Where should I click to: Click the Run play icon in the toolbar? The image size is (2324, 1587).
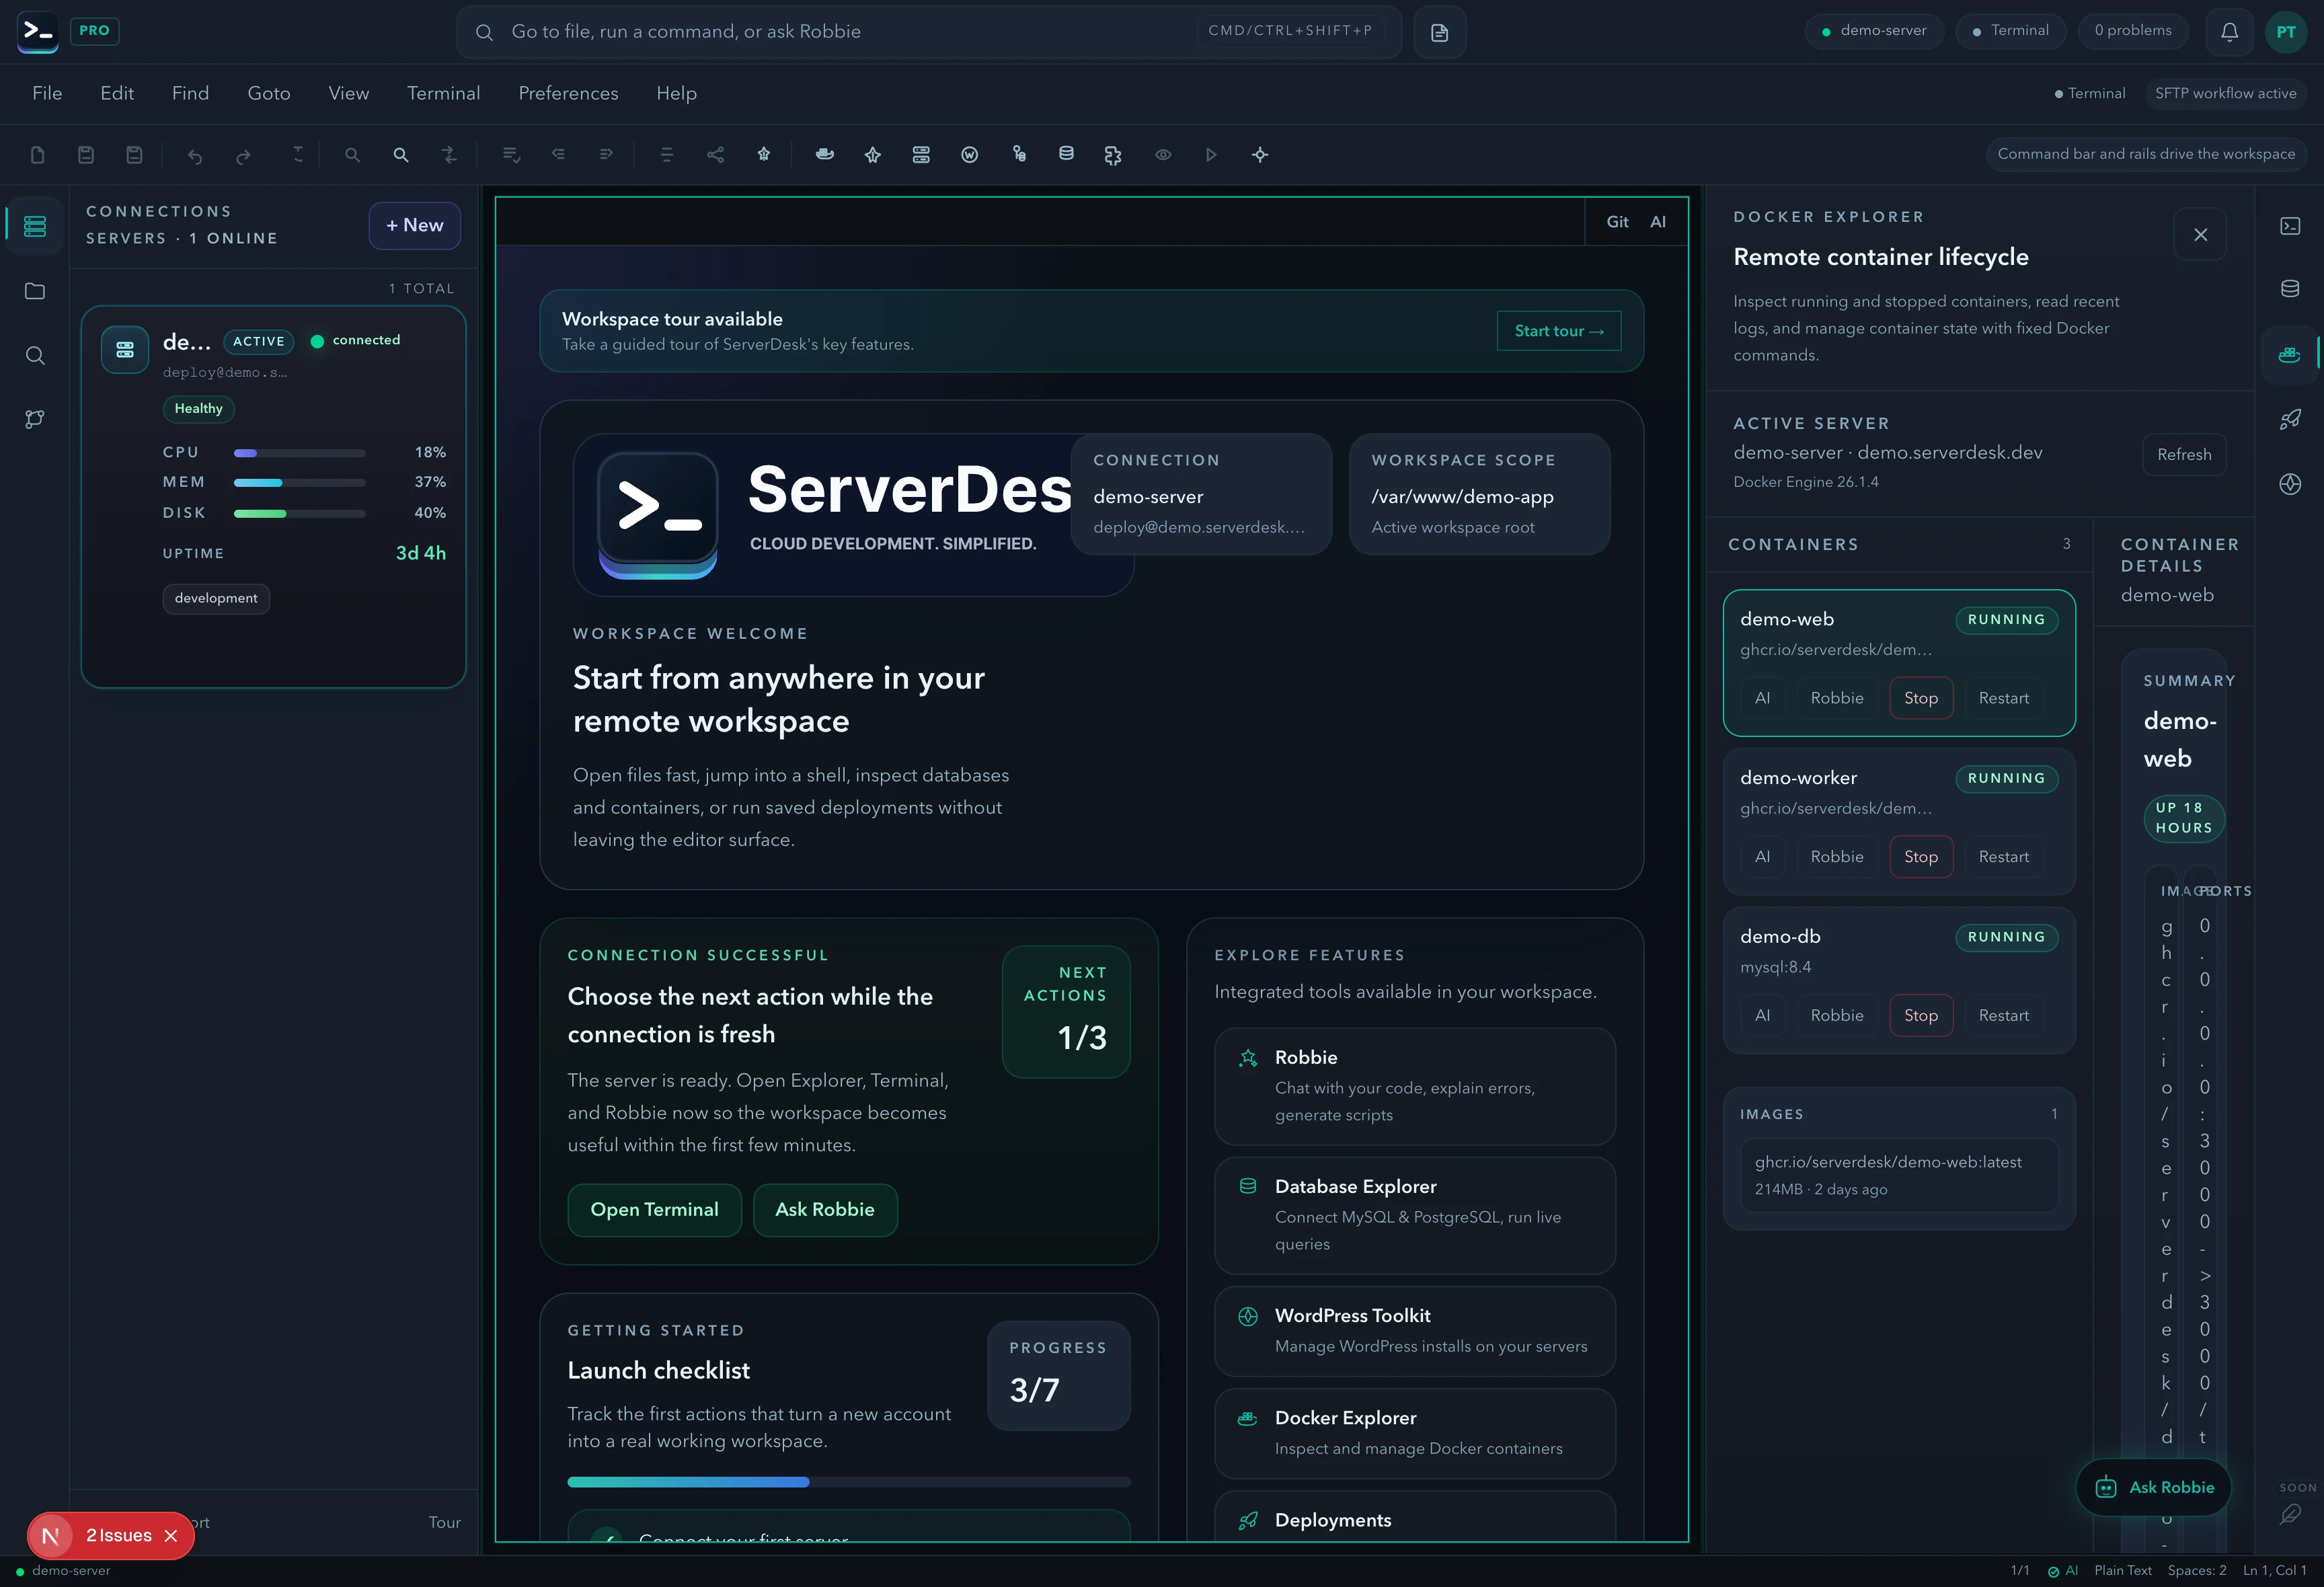pos(1211,155)
